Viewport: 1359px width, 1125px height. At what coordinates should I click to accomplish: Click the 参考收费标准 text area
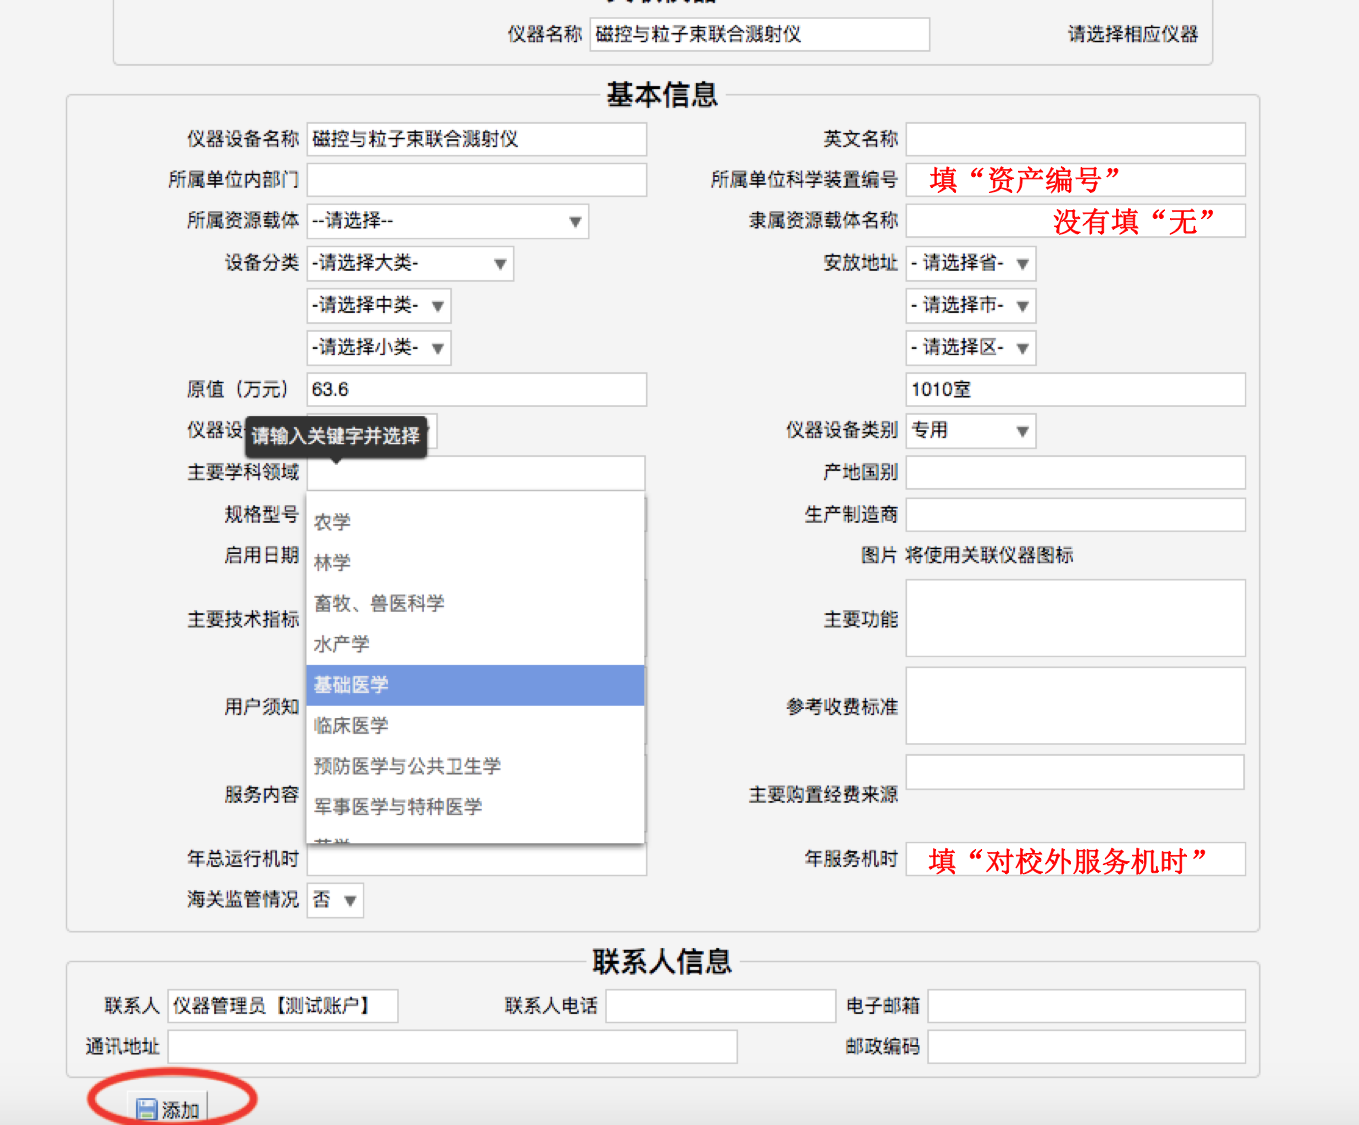(x=1076, y=706)
